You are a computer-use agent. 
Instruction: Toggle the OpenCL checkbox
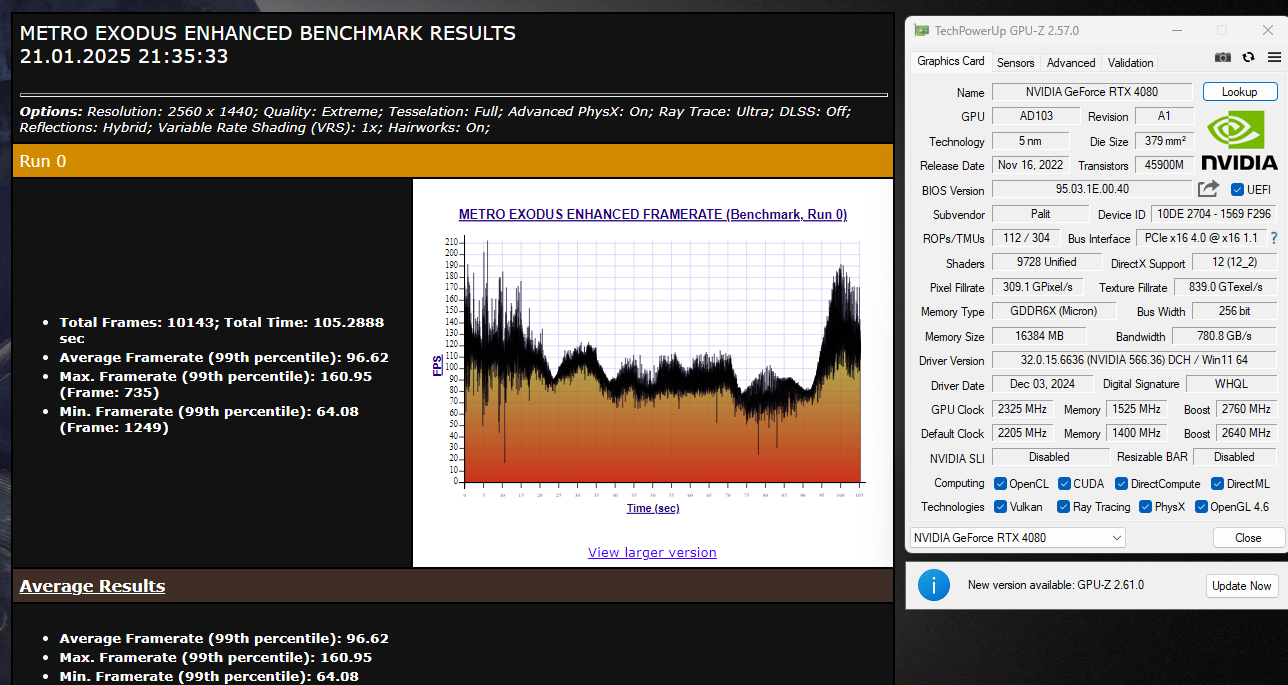tap(1000, 483)
